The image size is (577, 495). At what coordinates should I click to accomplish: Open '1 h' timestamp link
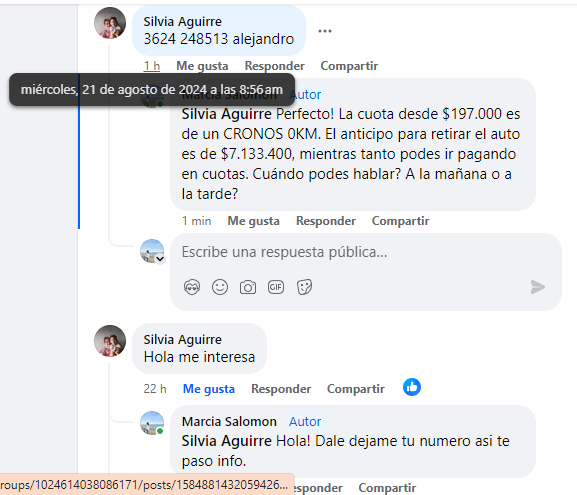[x=152, y=66]
